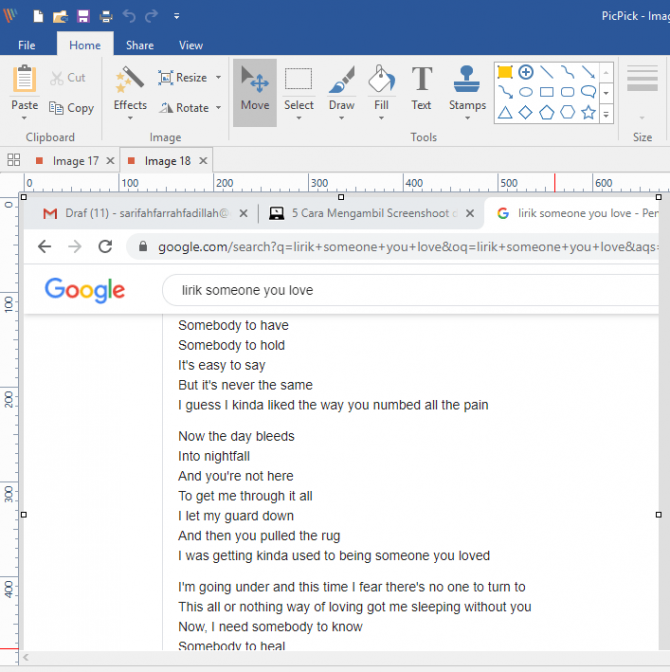This screenshot has height=672, width=670.
Task: Choose the Text tool
Action: [x=421, y=84]
